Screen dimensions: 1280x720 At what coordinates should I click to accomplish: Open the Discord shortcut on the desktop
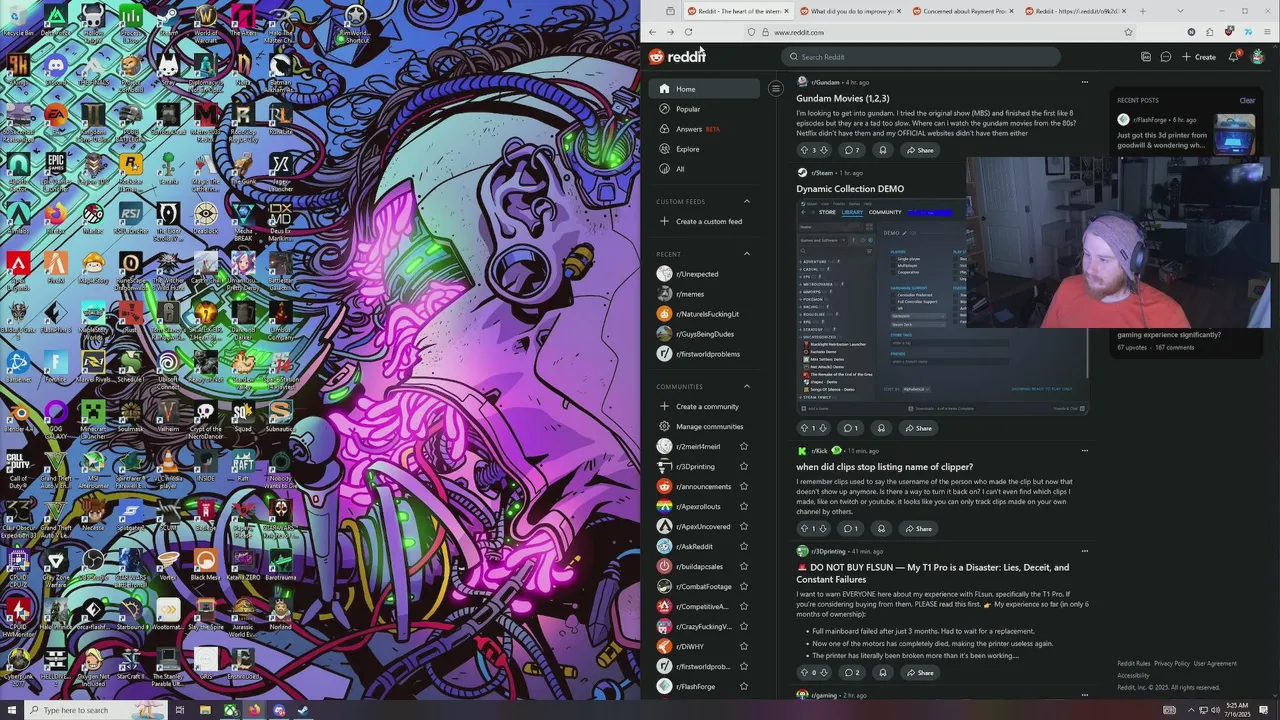pos(56,71)
